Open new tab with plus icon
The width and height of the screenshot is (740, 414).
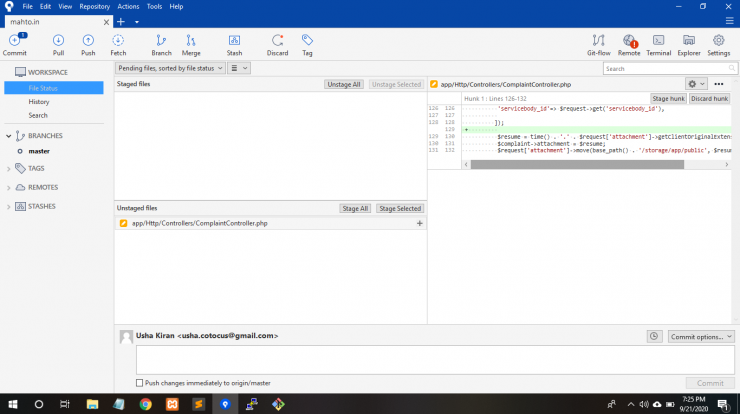pos(121,22)
